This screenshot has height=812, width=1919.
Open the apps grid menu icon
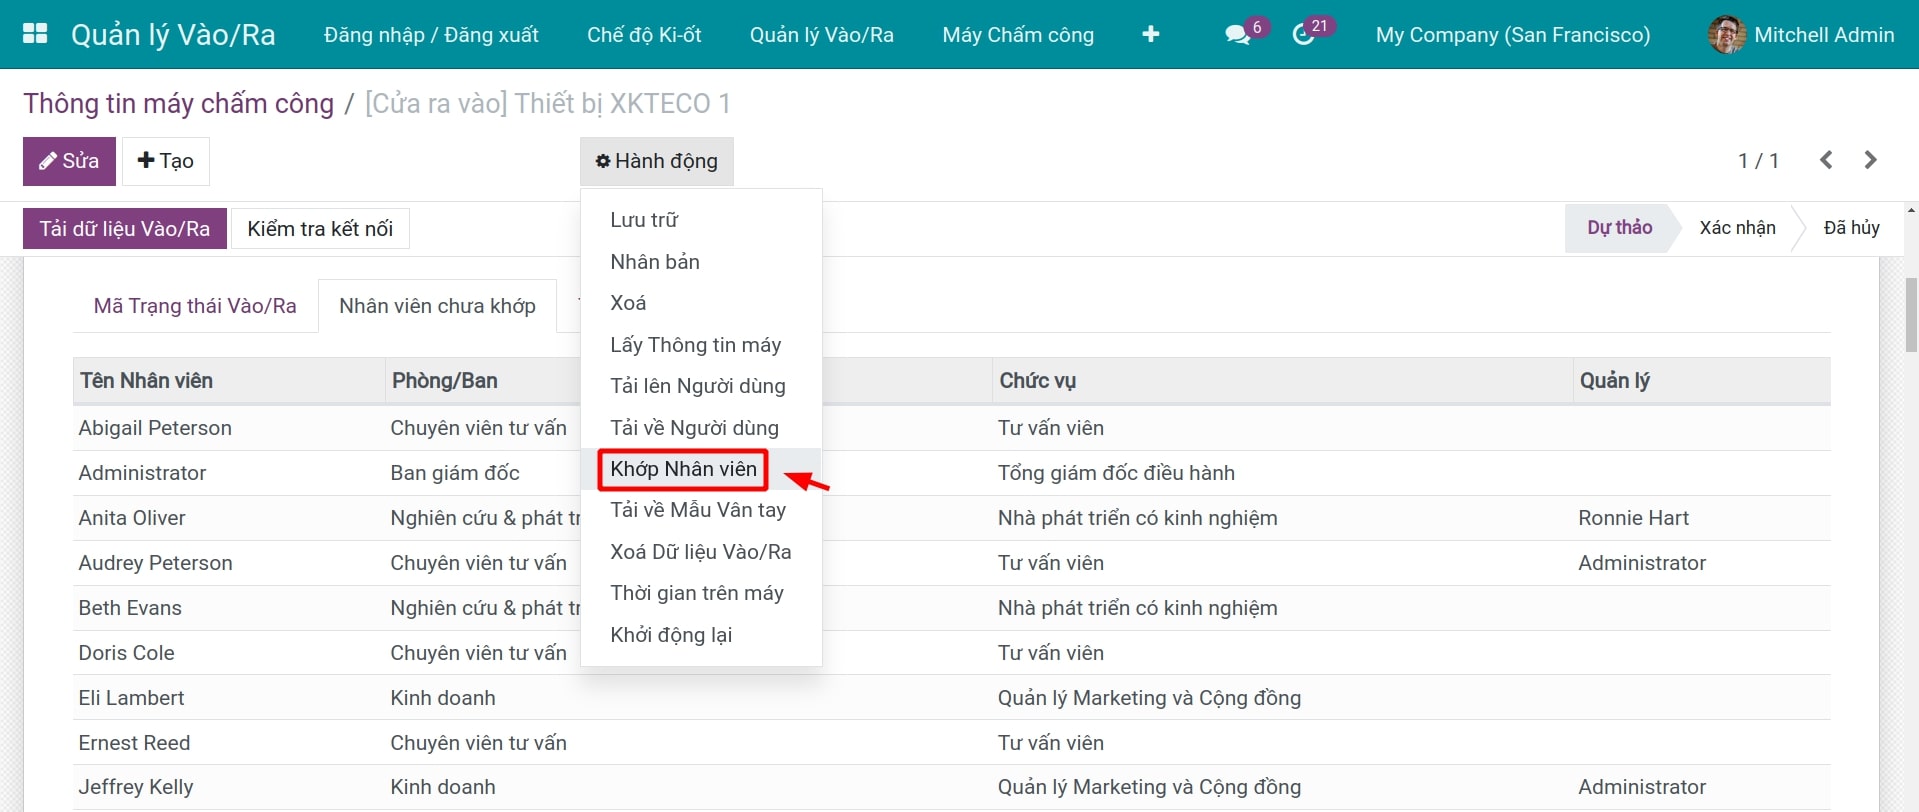[35, 34]
